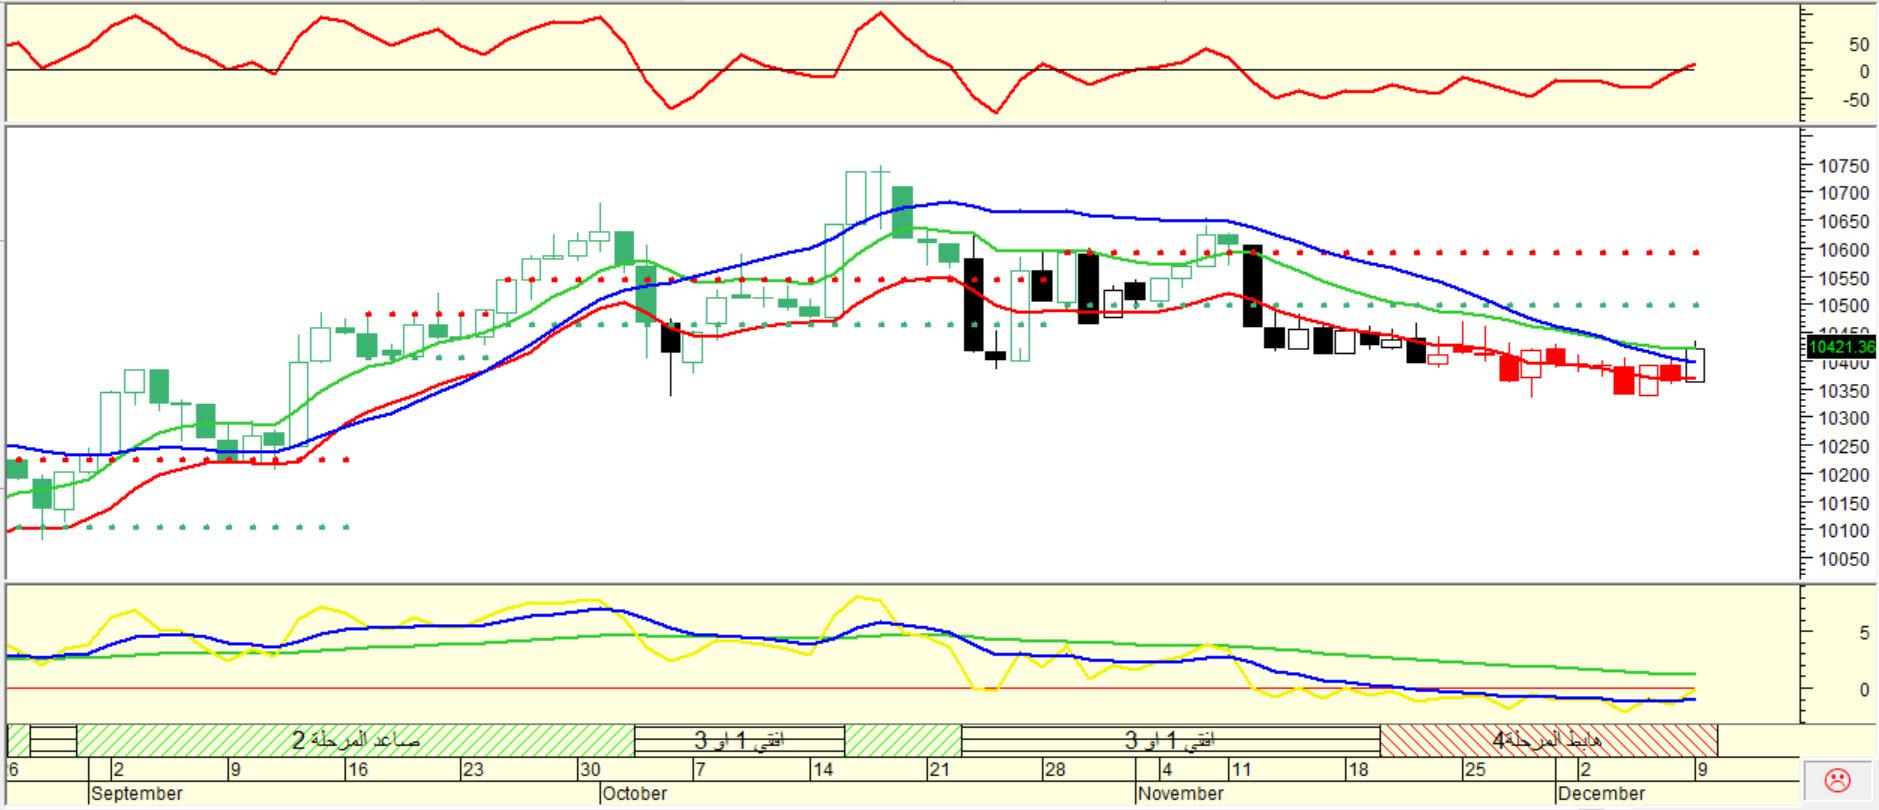
Task: Click the 10600 price axis label
Action: [x=1843, y=250]
